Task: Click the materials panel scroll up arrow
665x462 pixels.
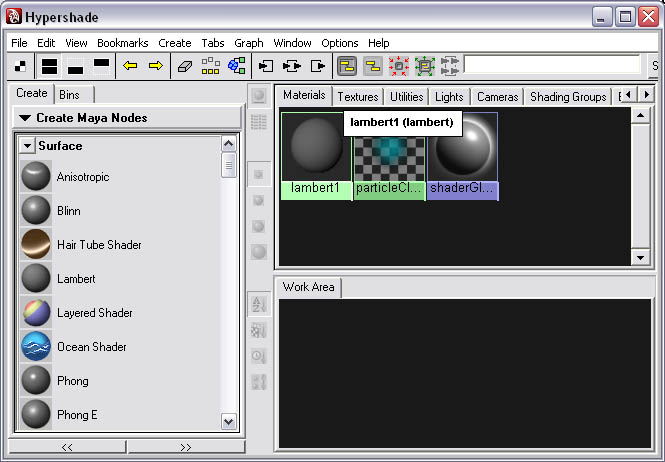Action: (x=640, y=115)
